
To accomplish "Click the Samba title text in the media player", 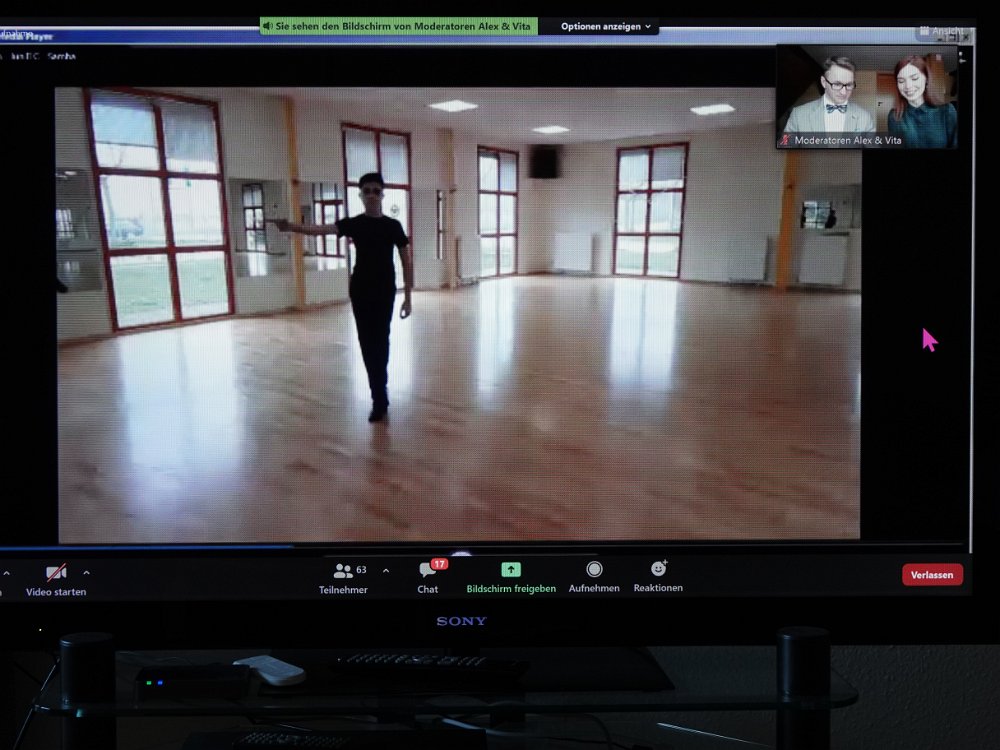I will pos(62,56).
